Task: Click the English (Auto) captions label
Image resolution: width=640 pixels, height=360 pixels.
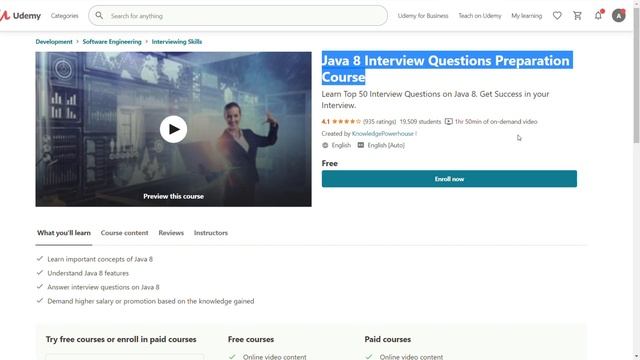Action: pyautogui.click(x=386, y=145)
